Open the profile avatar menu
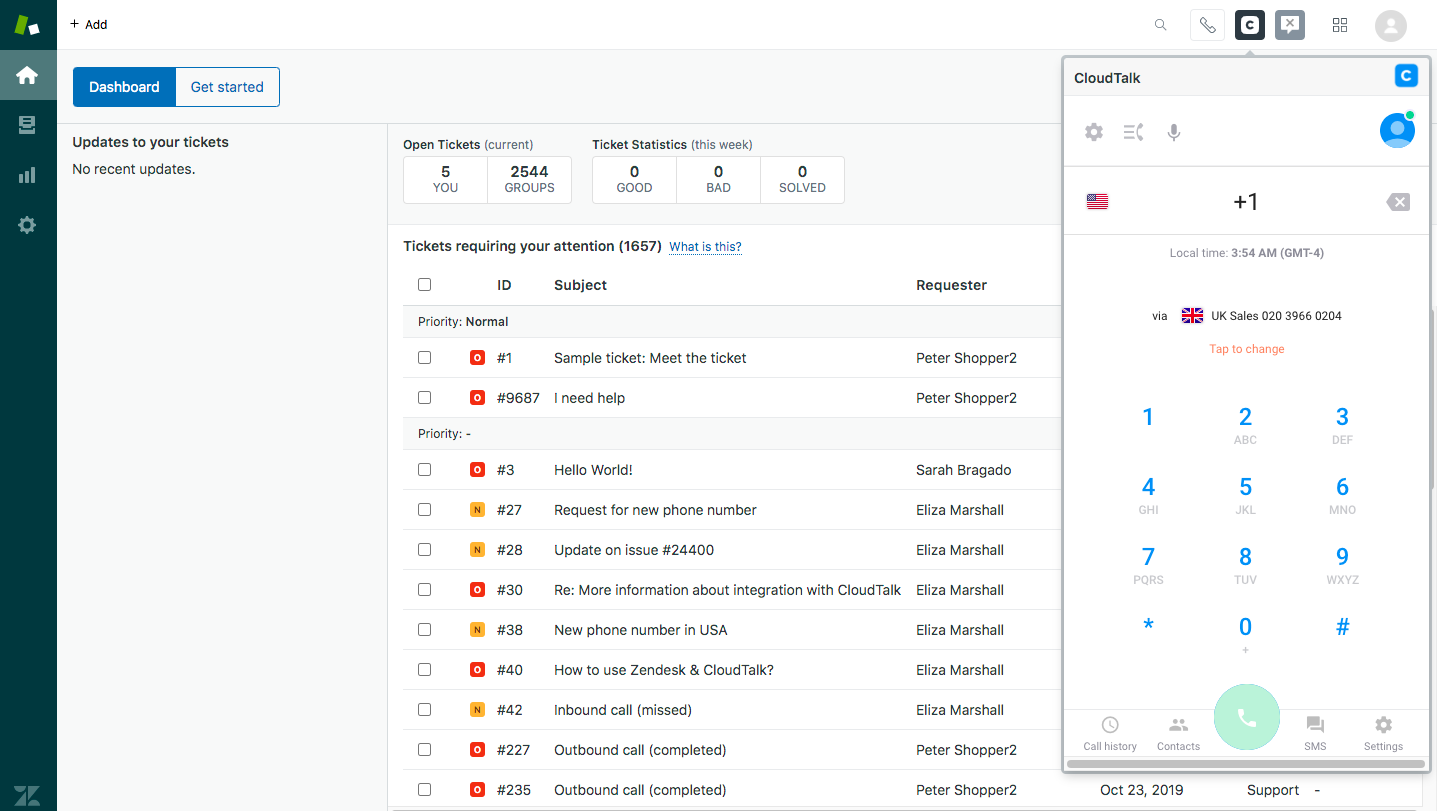 (x=1390, y=25)
